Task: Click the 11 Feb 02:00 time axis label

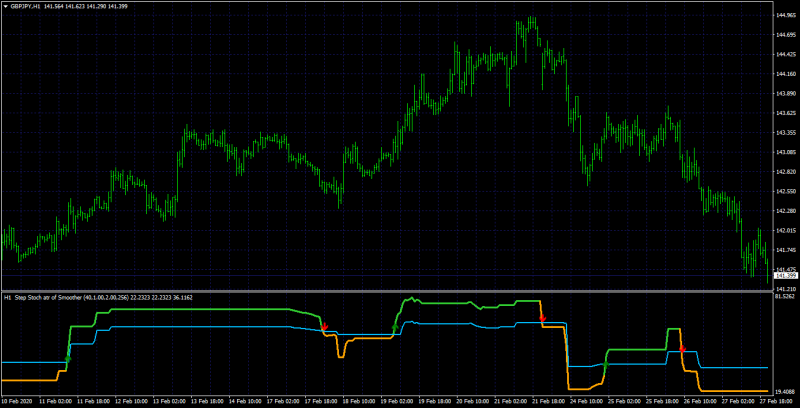Action: (56, 402)
